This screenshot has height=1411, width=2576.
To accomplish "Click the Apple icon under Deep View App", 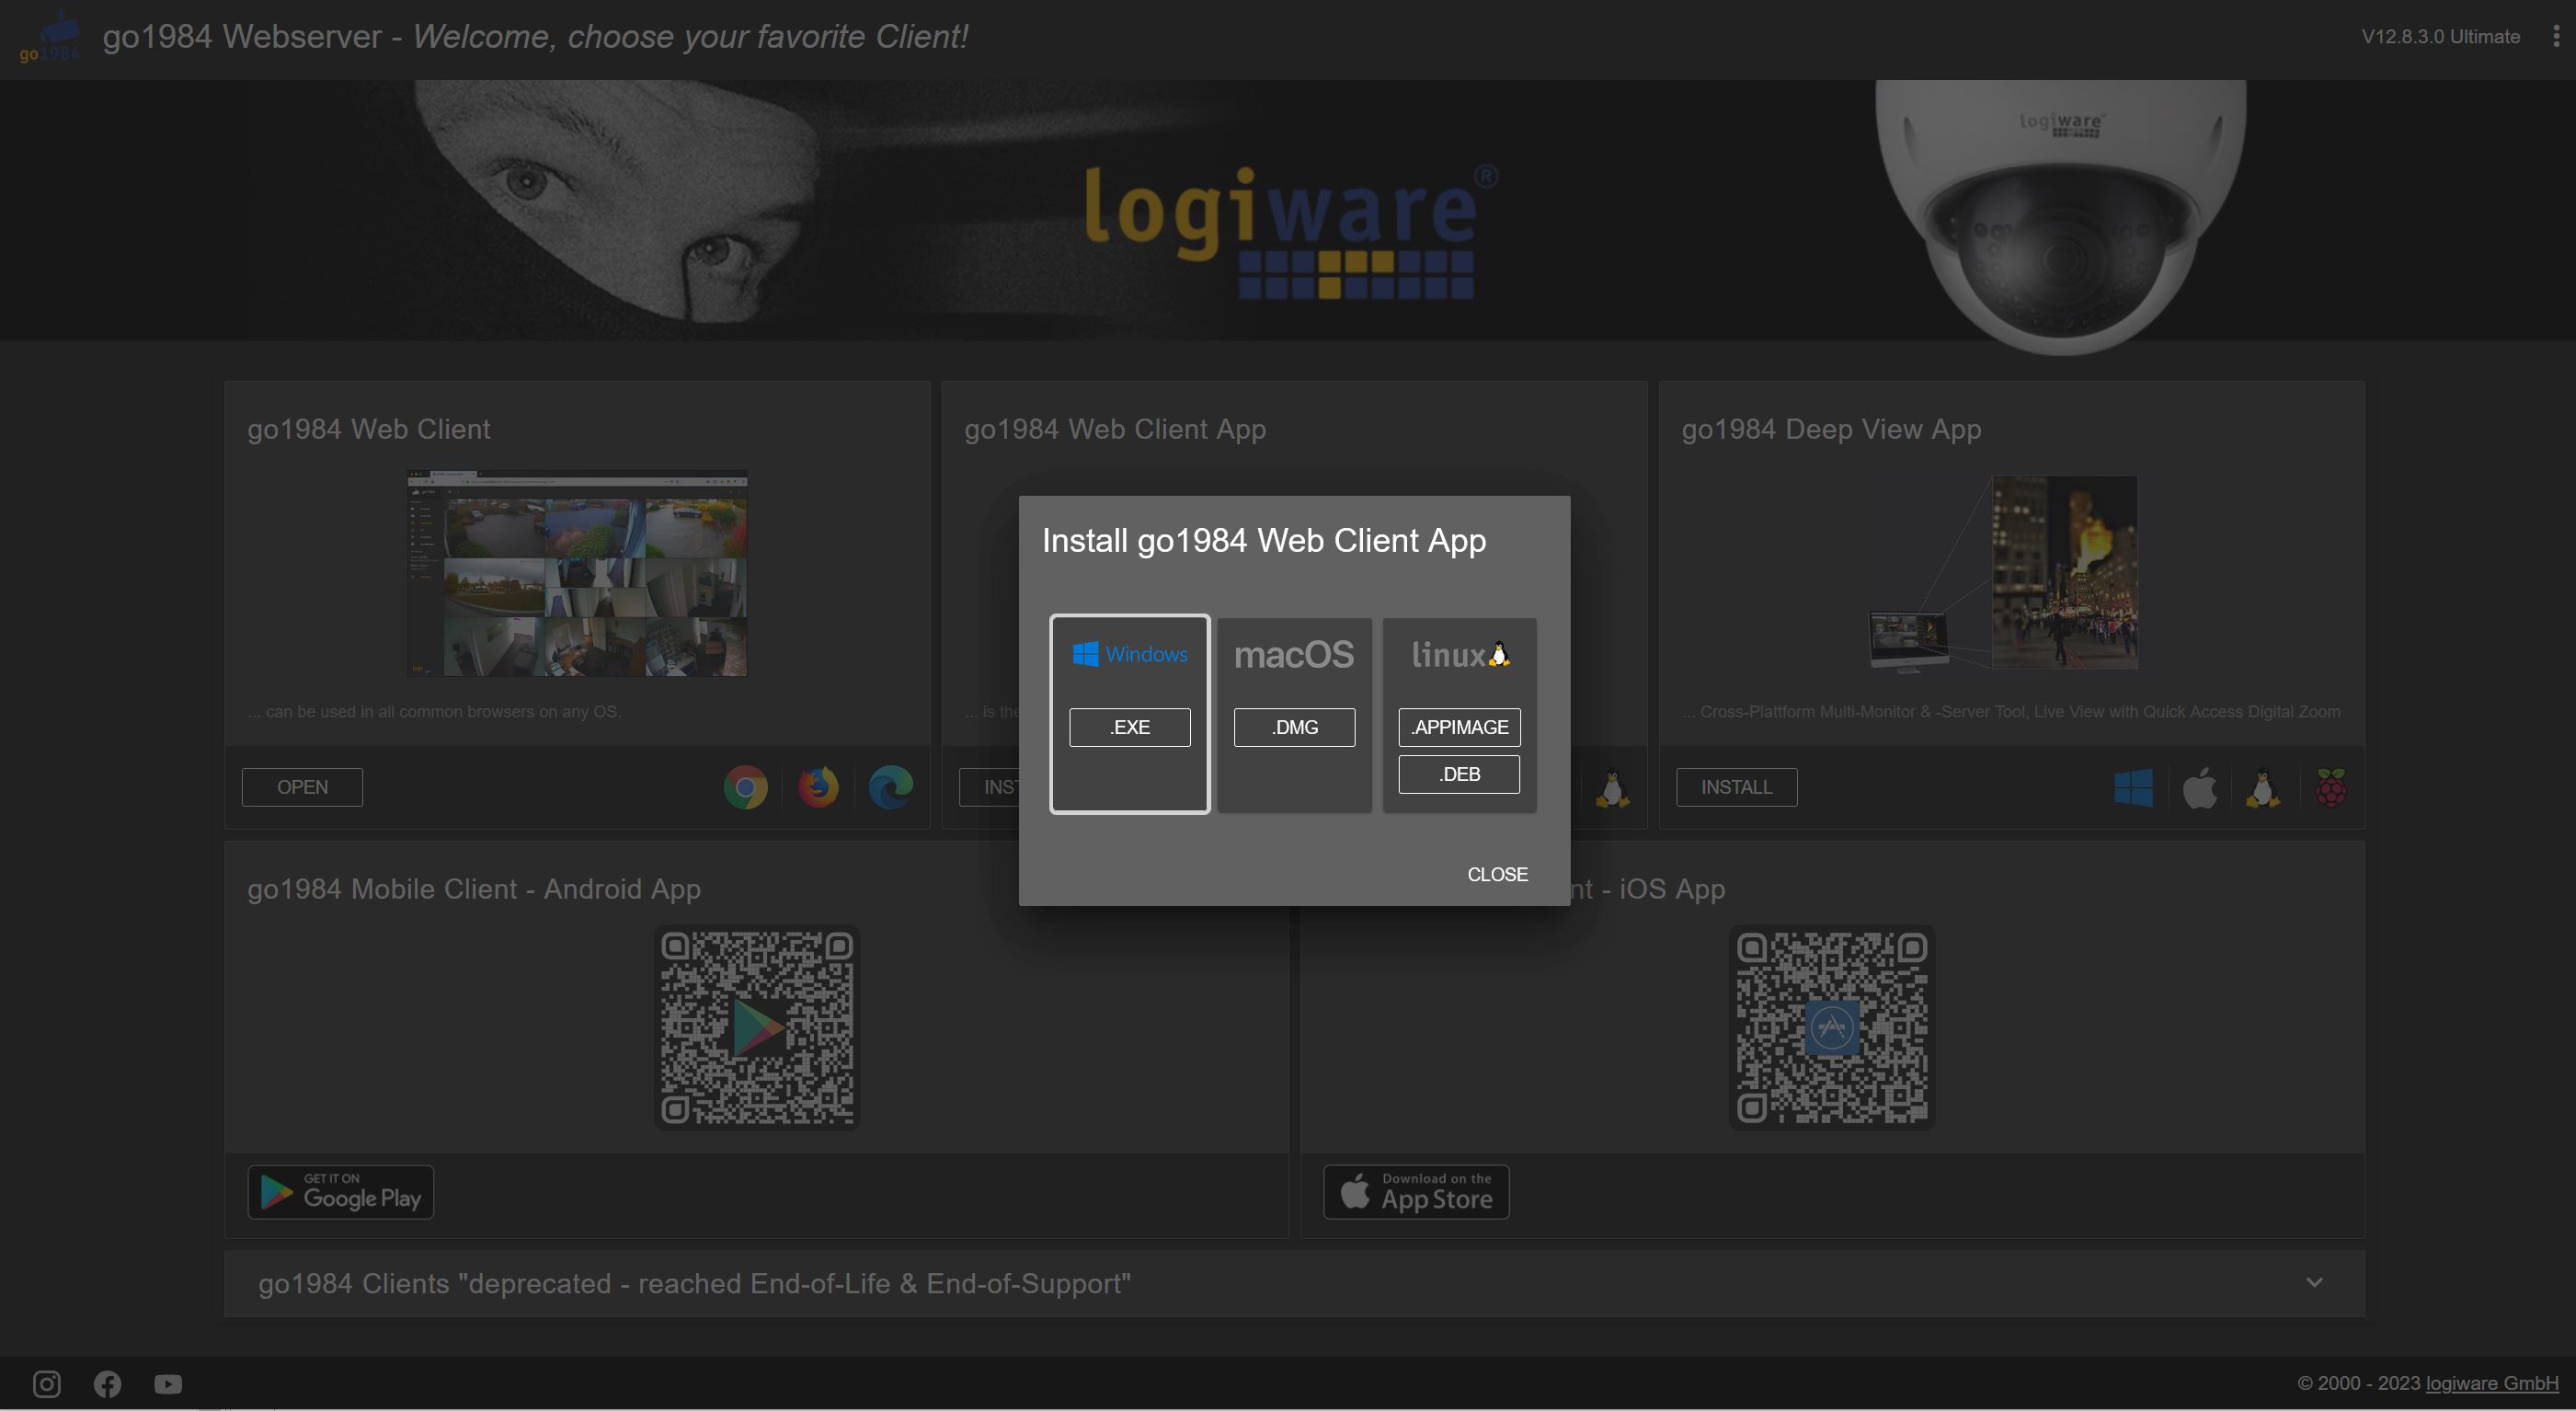I will coord(2199,788).
